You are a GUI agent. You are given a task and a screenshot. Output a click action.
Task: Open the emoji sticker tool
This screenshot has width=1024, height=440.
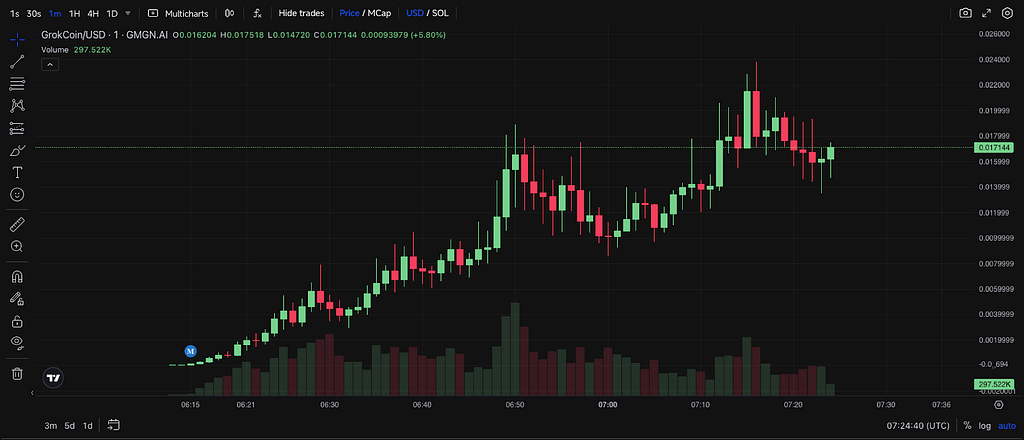(x=17, y=194)
